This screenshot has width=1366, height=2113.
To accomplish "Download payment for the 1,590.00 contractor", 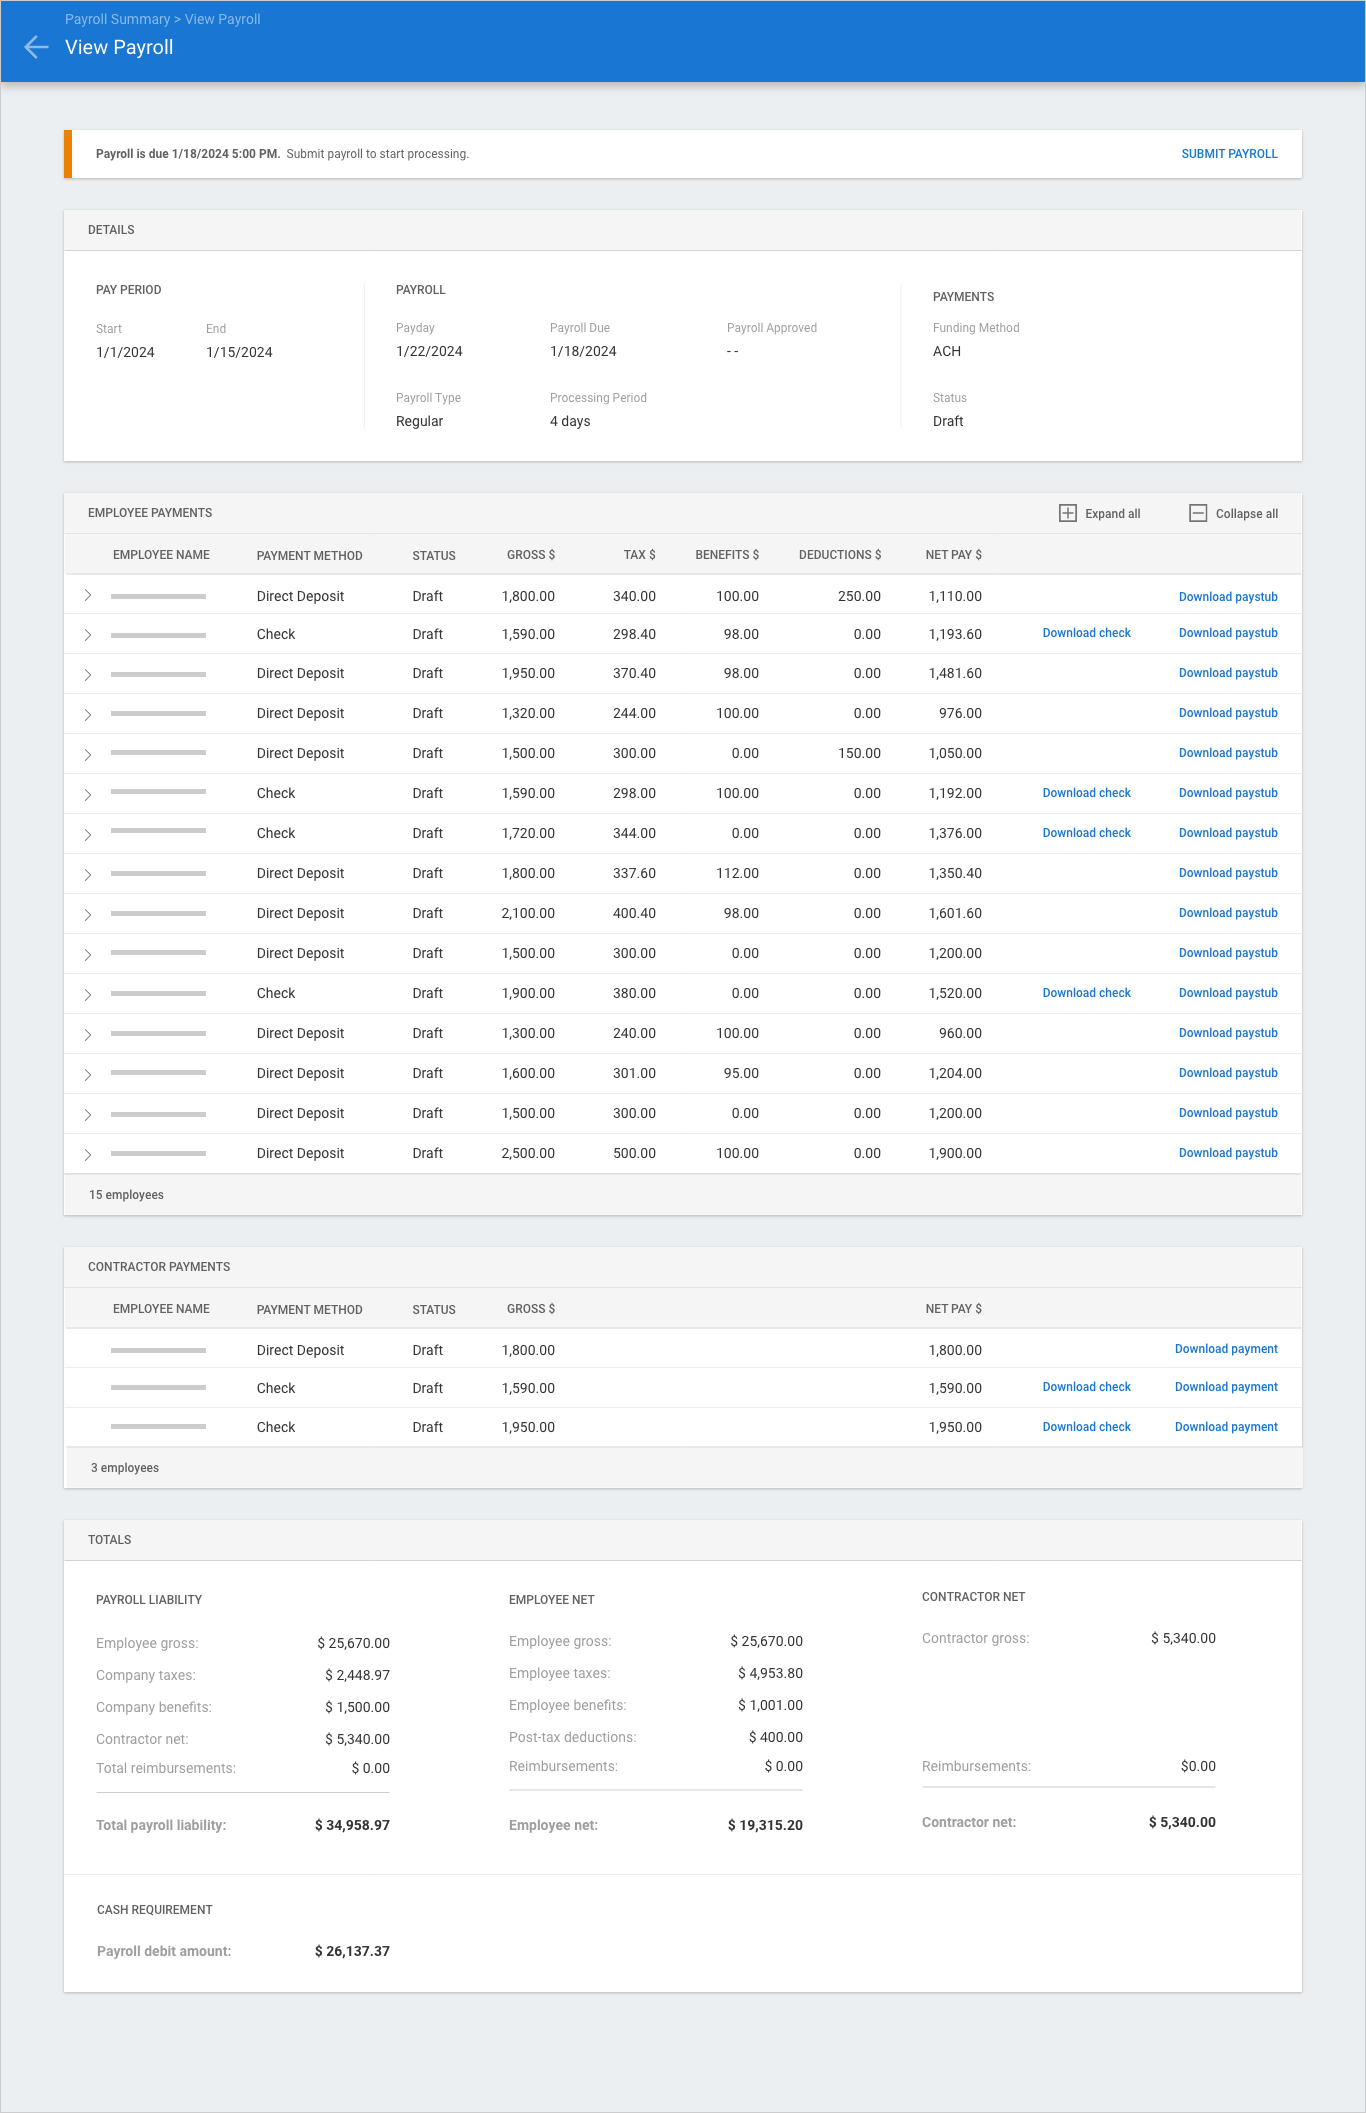I will 1225,1387.
